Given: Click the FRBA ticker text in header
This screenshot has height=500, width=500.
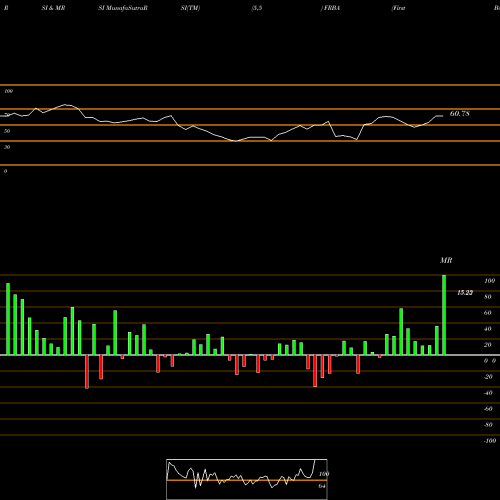Looking at the screenshot, I should [332, 8].
